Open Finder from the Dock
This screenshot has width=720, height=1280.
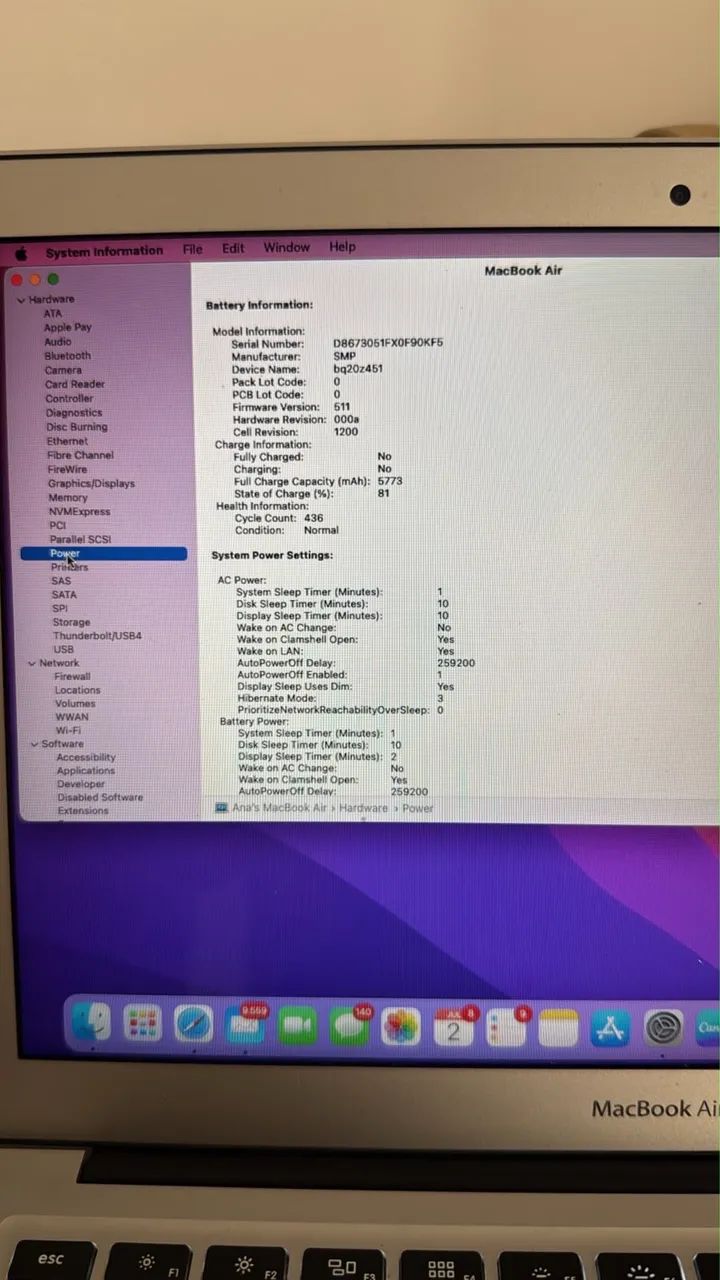(x=90, y=1024)
